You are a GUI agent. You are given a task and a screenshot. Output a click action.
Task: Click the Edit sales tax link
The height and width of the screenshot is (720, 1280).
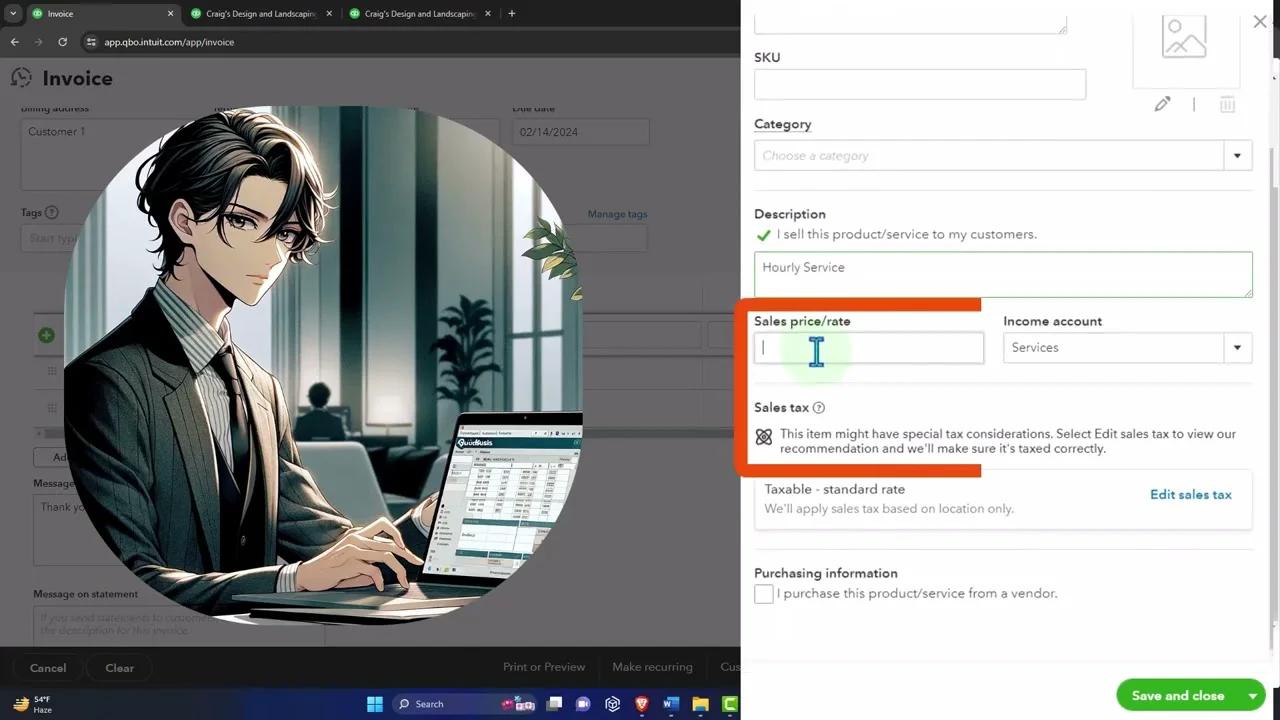pyautogui.click(x=1190, y=494)
